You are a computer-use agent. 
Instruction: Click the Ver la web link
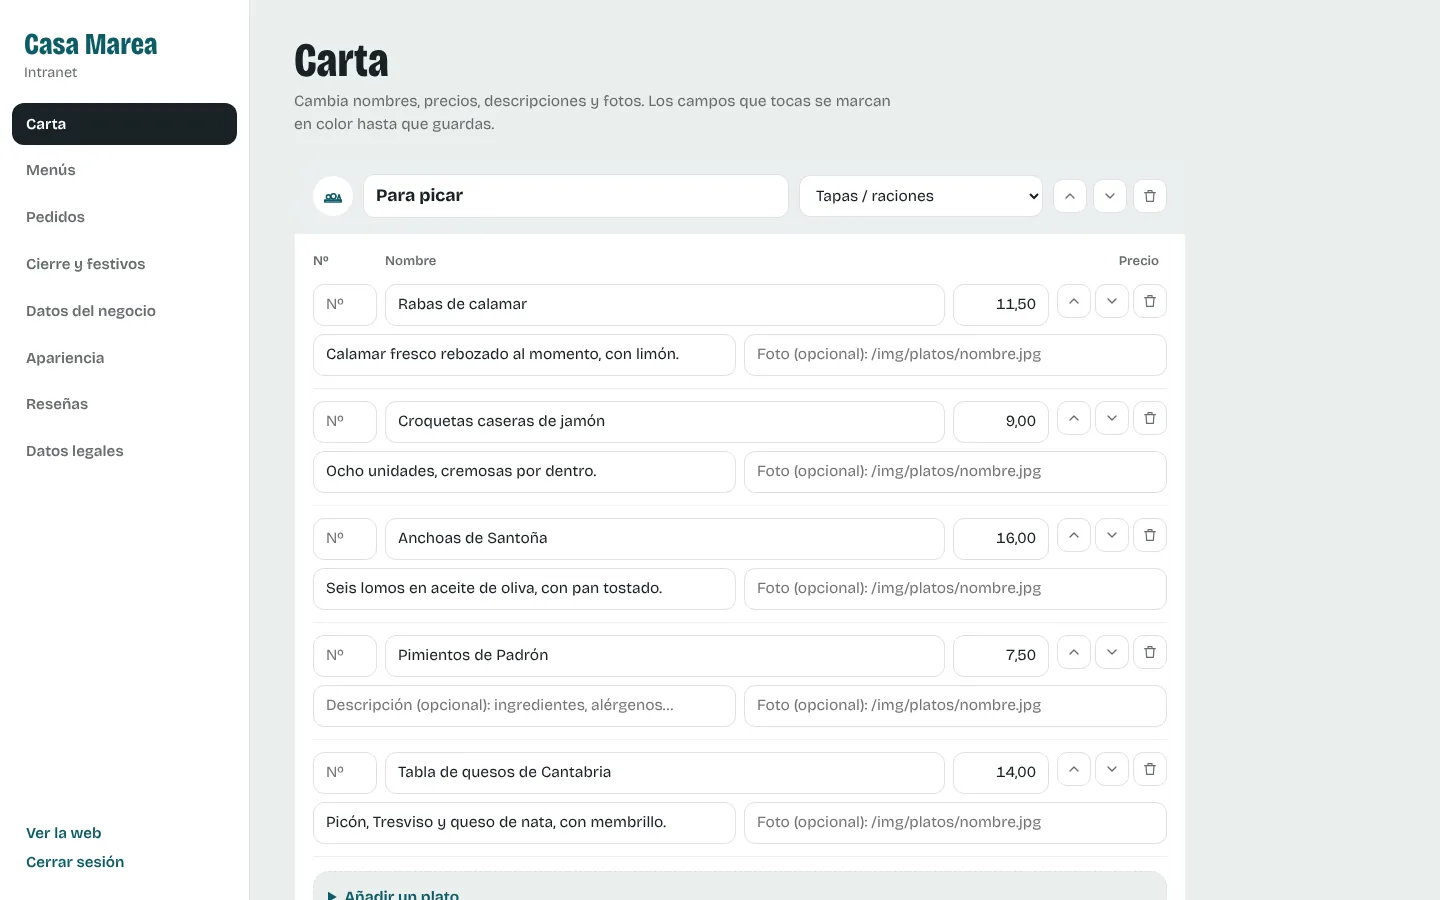click(x=64, y=833)
